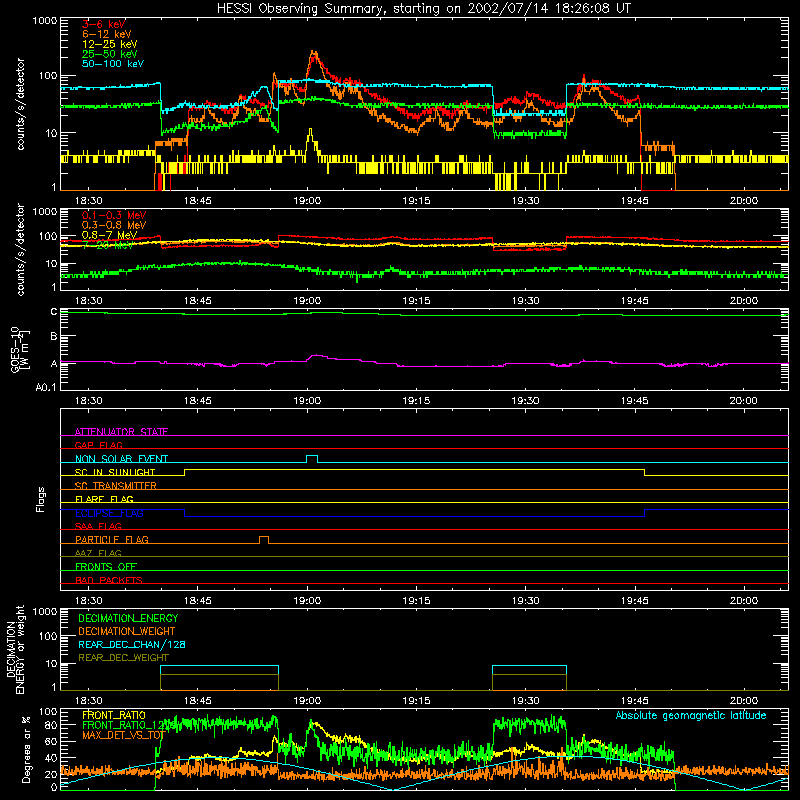Image resolution: width=800 pixels, height=800 pixels.
Task: Select the FLARE_FLAG label
Action: 104,499
